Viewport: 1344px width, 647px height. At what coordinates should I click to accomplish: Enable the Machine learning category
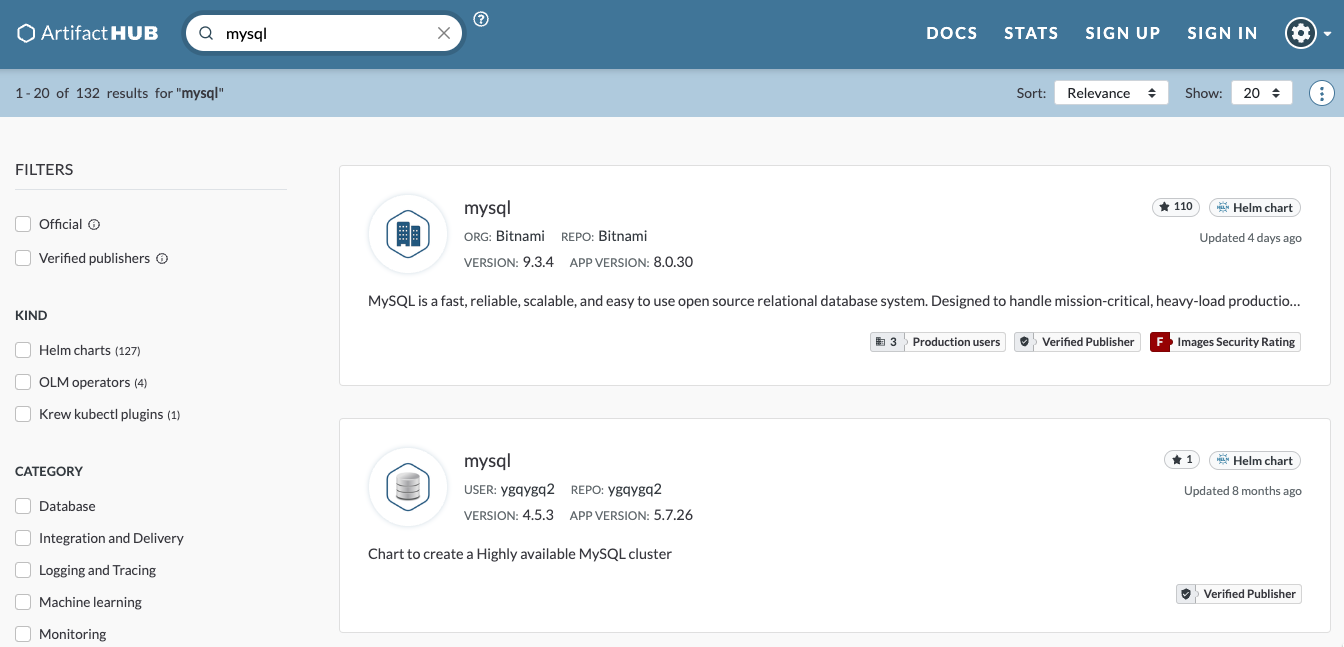tap(23, 602)
